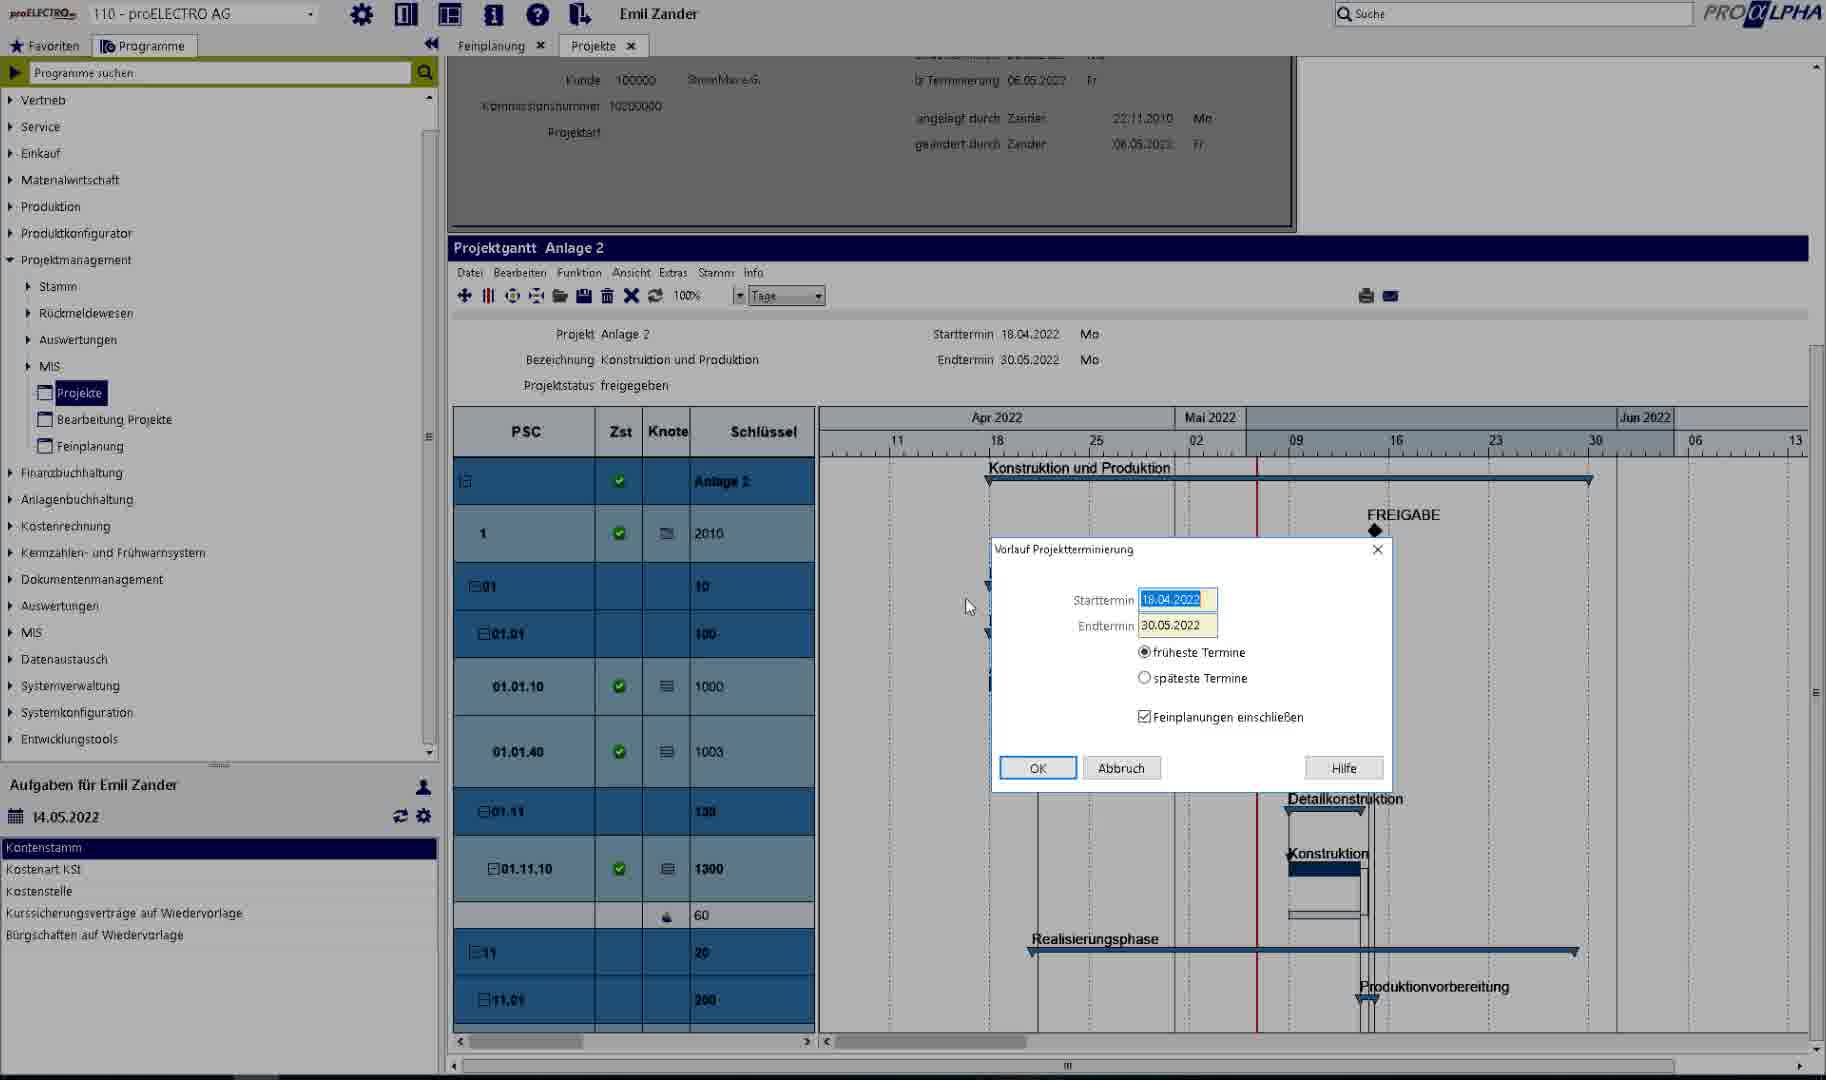Click the red vertical bars Gantt toolbar icon
The image size is (1826, 1080).
point(488,296)
